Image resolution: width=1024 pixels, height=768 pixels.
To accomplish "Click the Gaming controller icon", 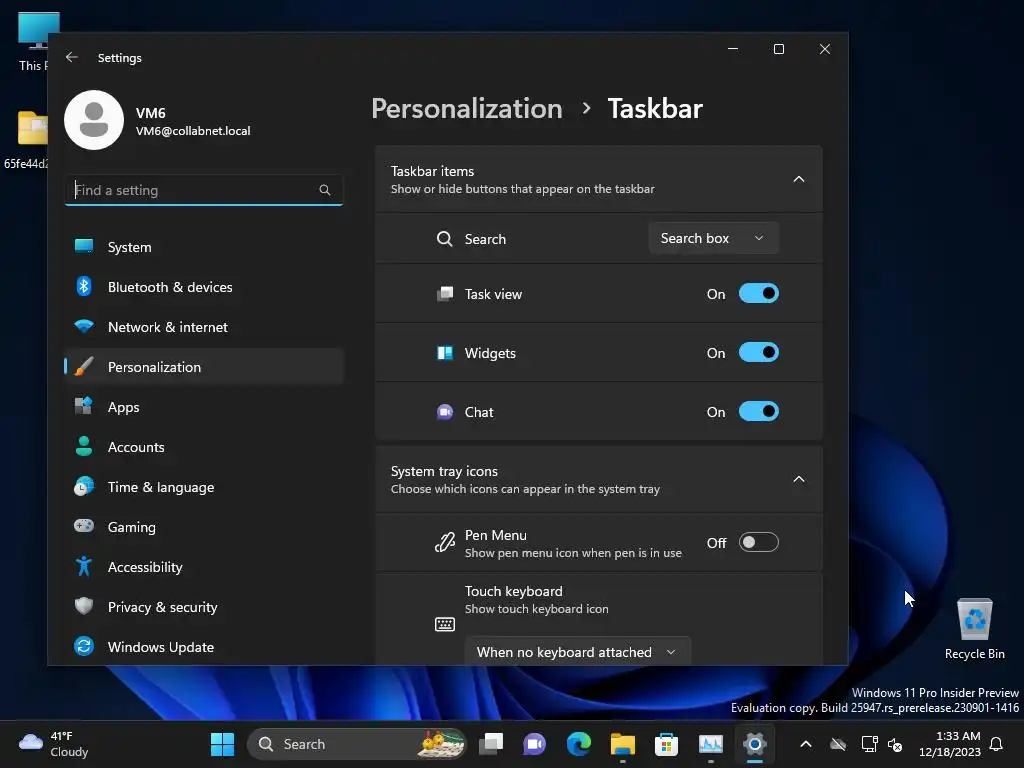I will point(84,526).
